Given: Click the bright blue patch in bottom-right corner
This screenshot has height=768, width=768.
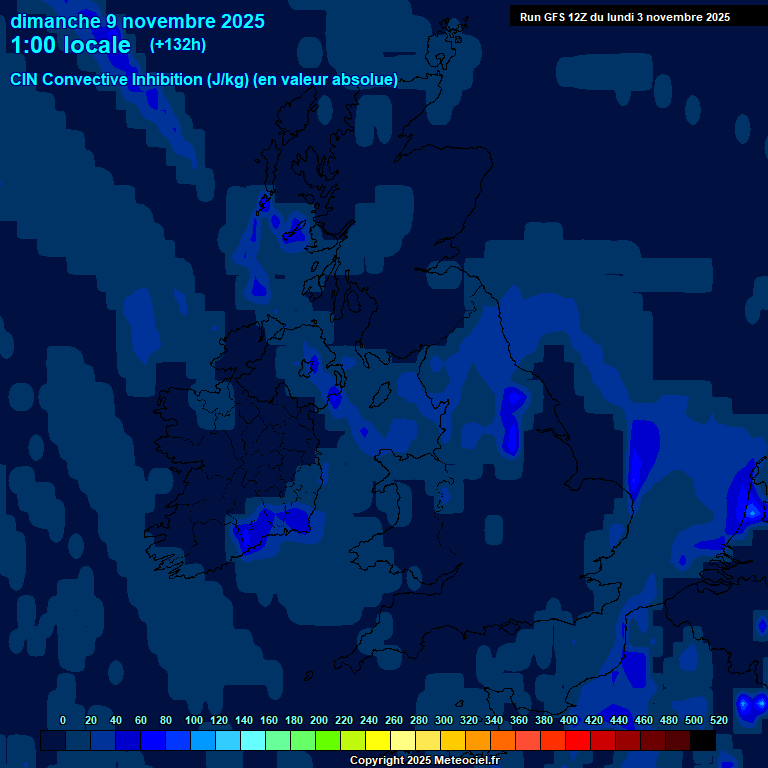Looking at the screenshot, I should pyautogui.click(x=748, y=706).
